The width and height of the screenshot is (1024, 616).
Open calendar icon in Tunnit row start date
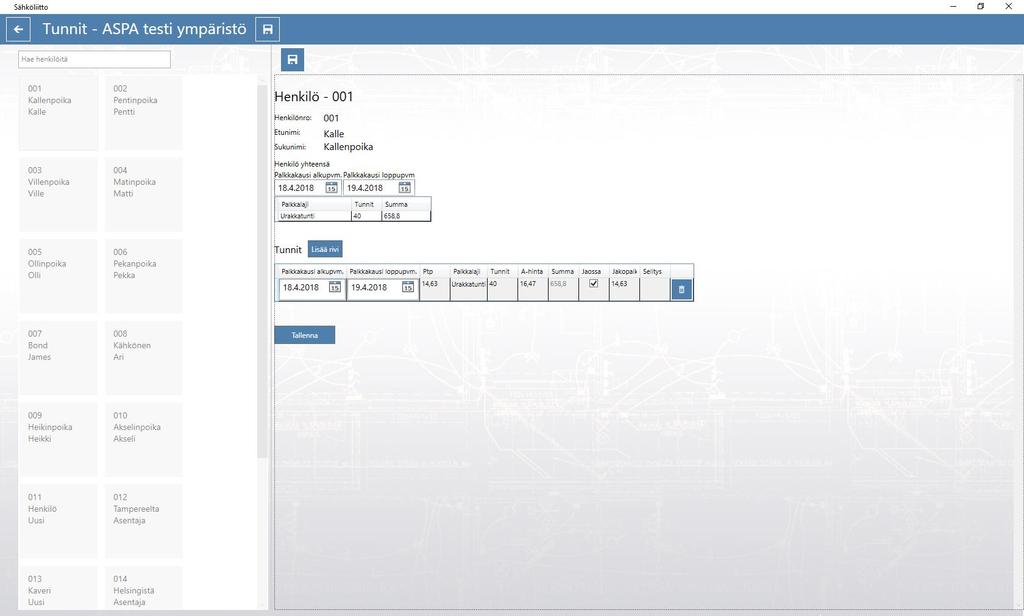point(334,287)
